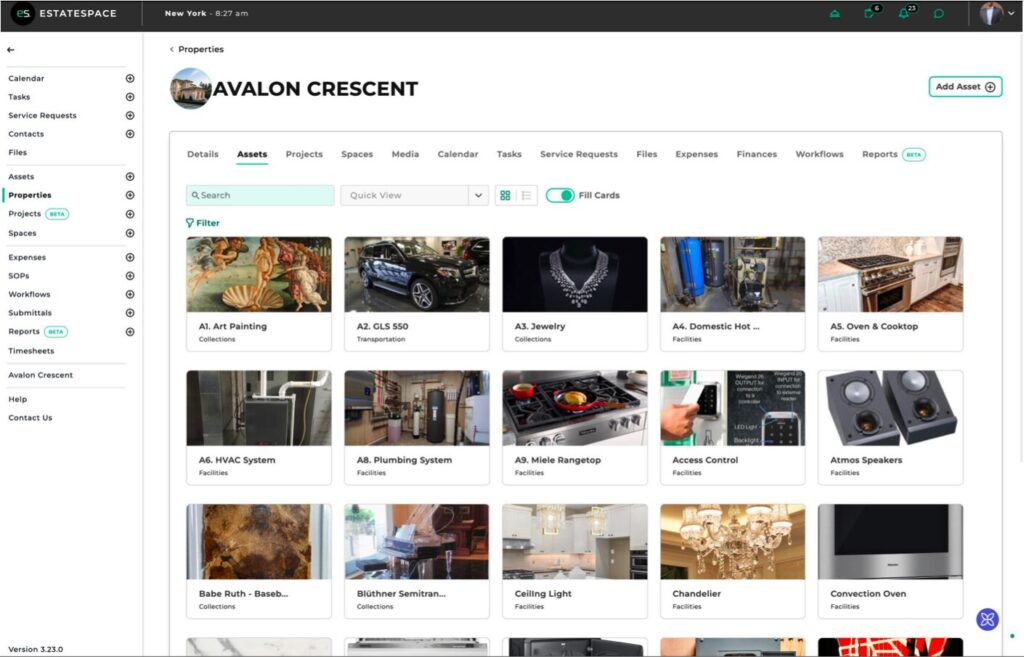Switch to the Spaces tab
This screenshot has height=657, width=1024.
point(357,154)
